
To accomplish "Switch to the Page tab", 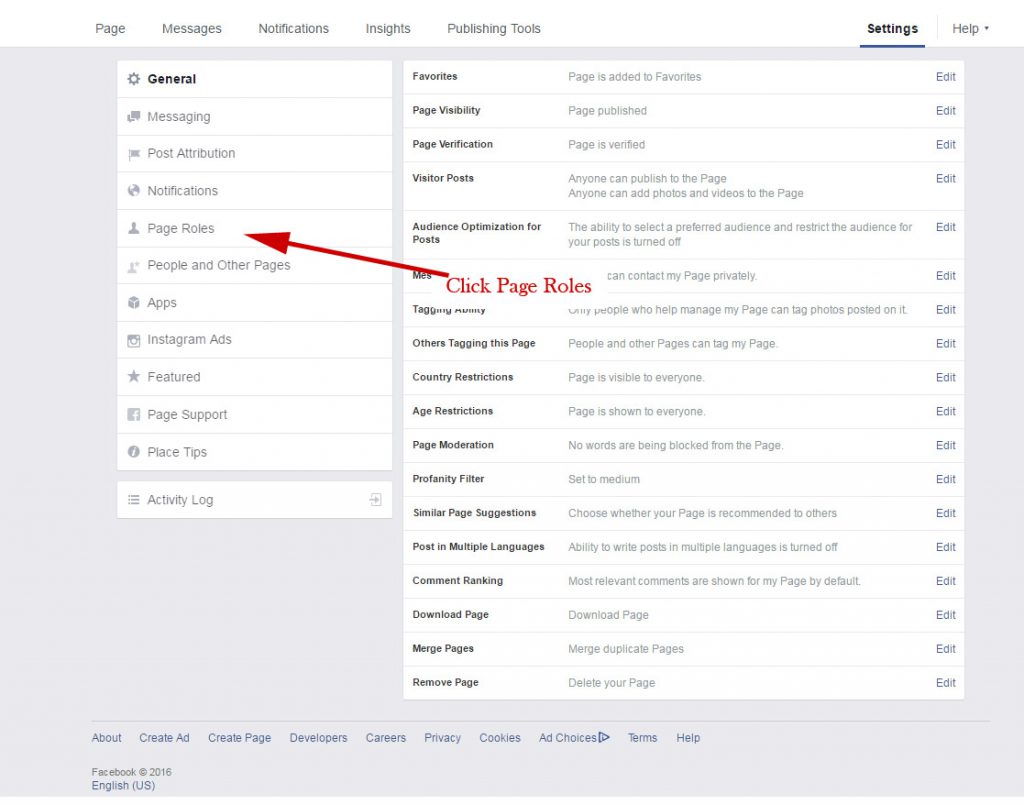I will (x=110, y=29).
